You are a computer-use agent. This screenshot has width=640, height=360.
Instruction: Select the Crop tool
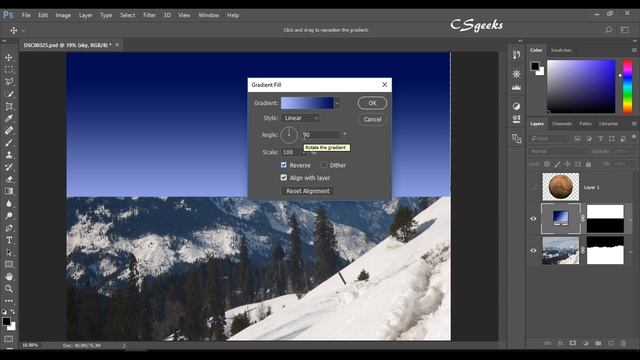coord(9,106)
